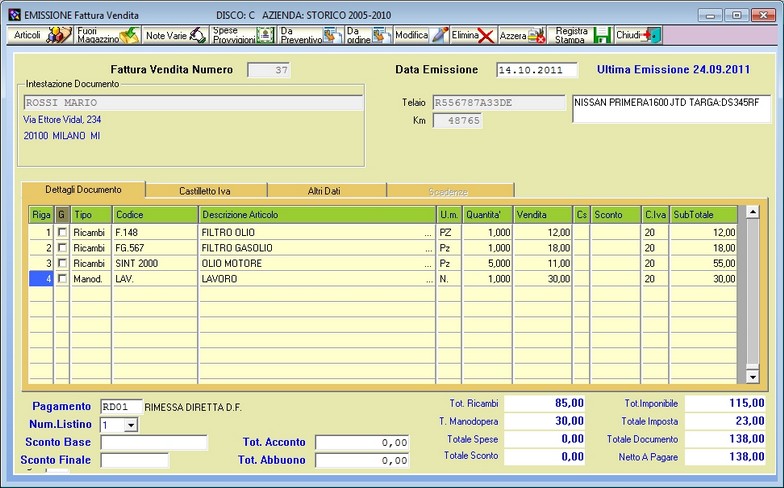
Task: Click the Manod. type cell
Action: 91,279
